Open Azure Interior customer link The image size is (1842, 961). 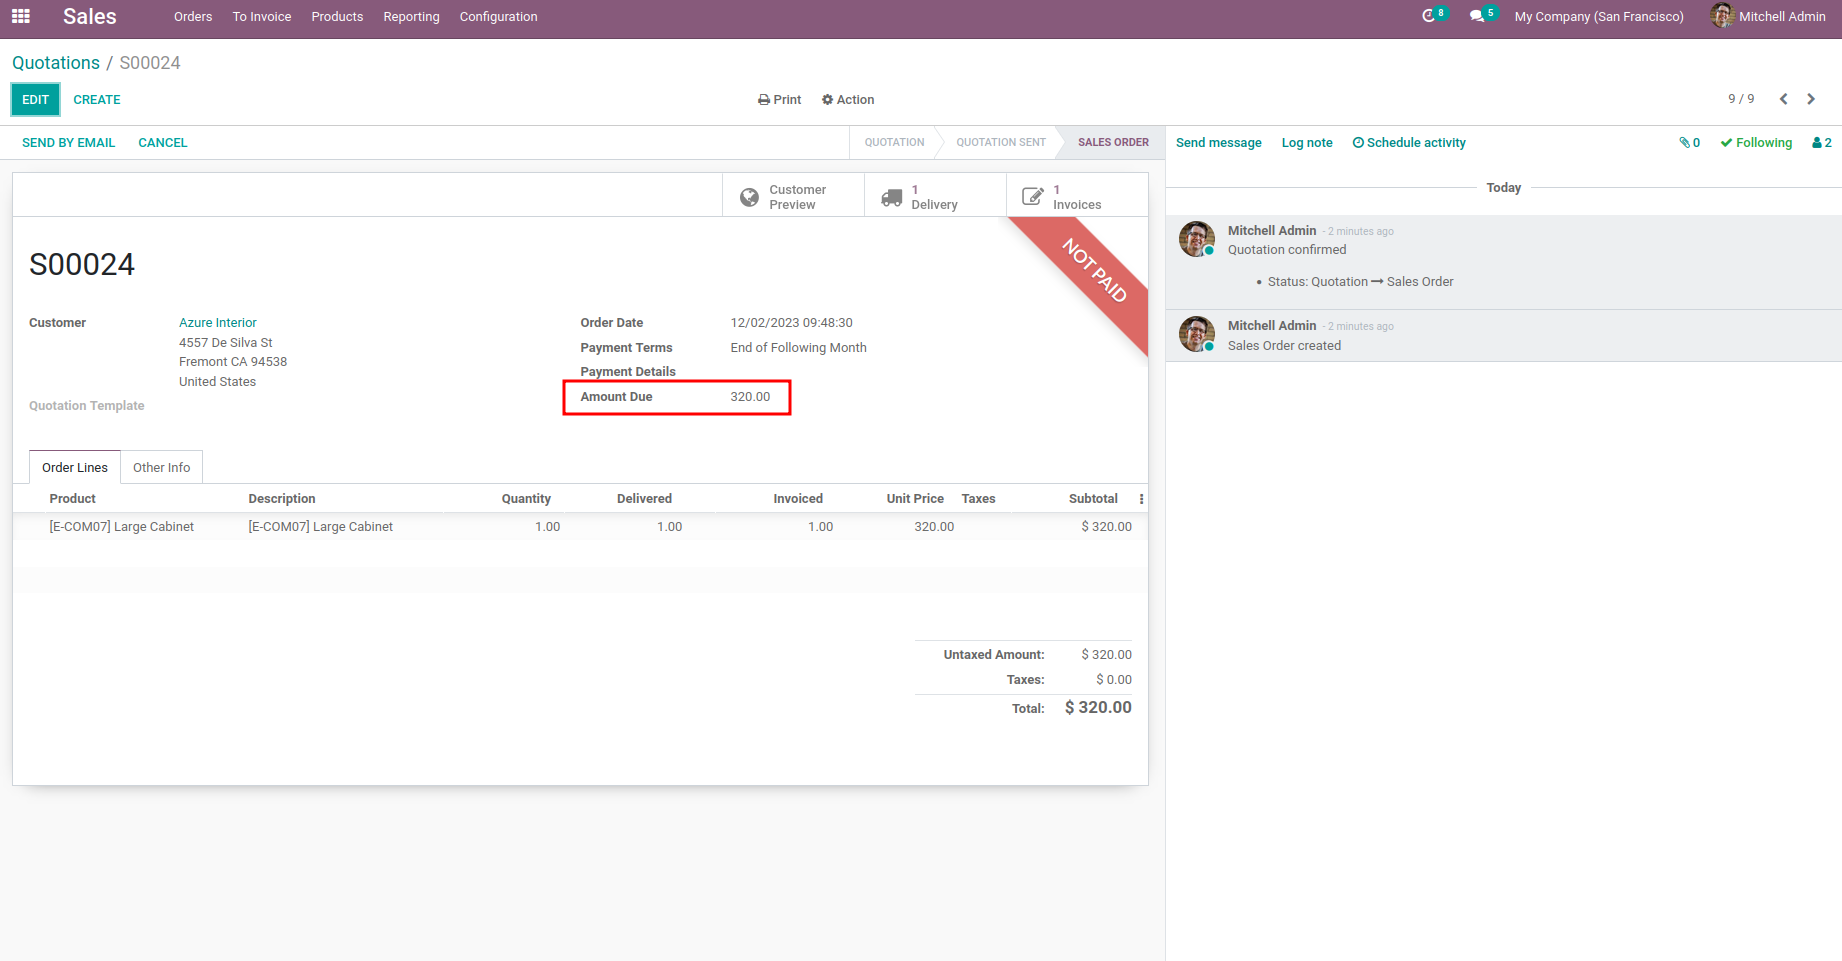(x=218, y=323)
